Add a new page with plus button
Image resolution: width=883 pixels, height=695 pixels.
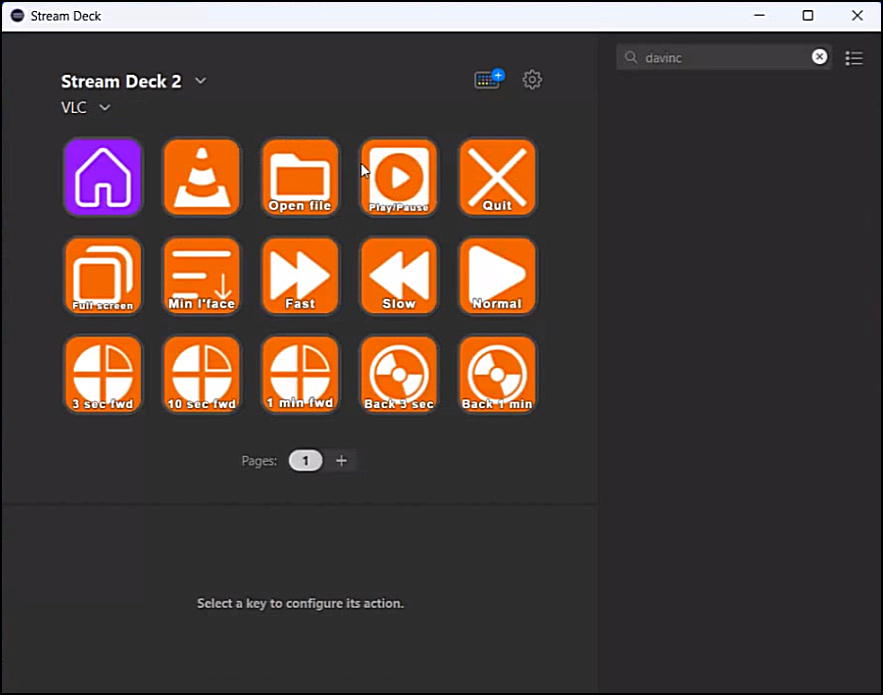click(341, 461)
